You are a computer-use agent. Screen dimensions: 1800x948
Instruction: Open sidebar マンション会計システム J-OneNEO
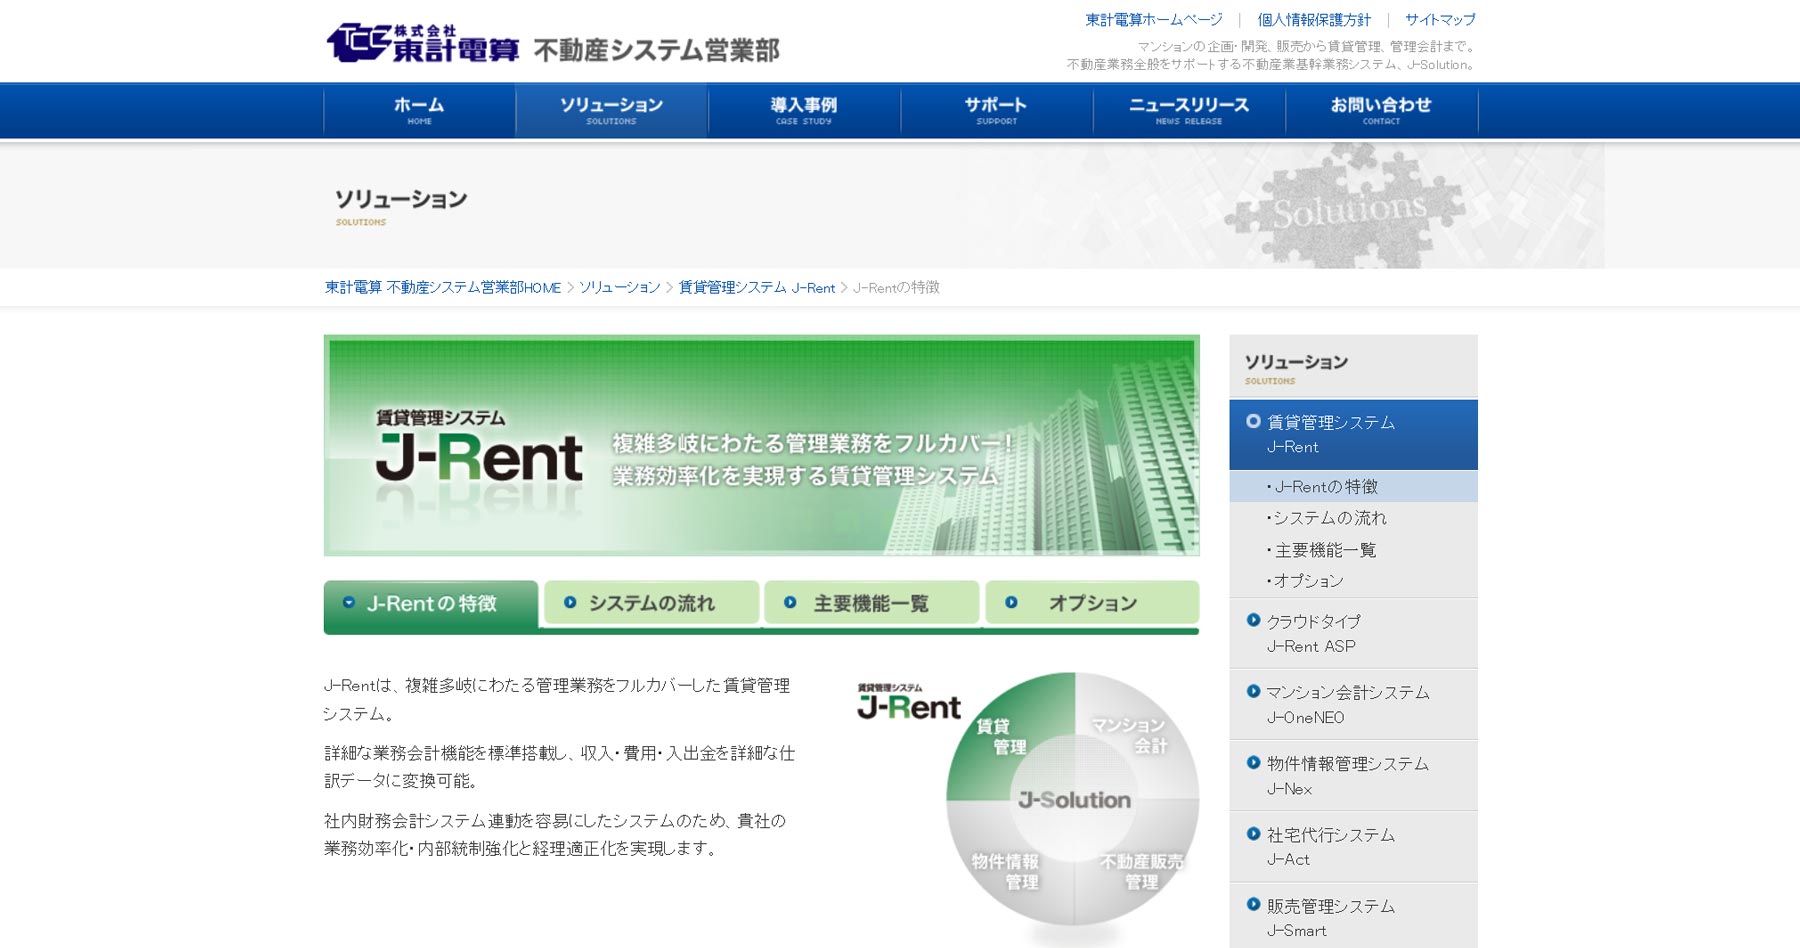pos(1353,704)
